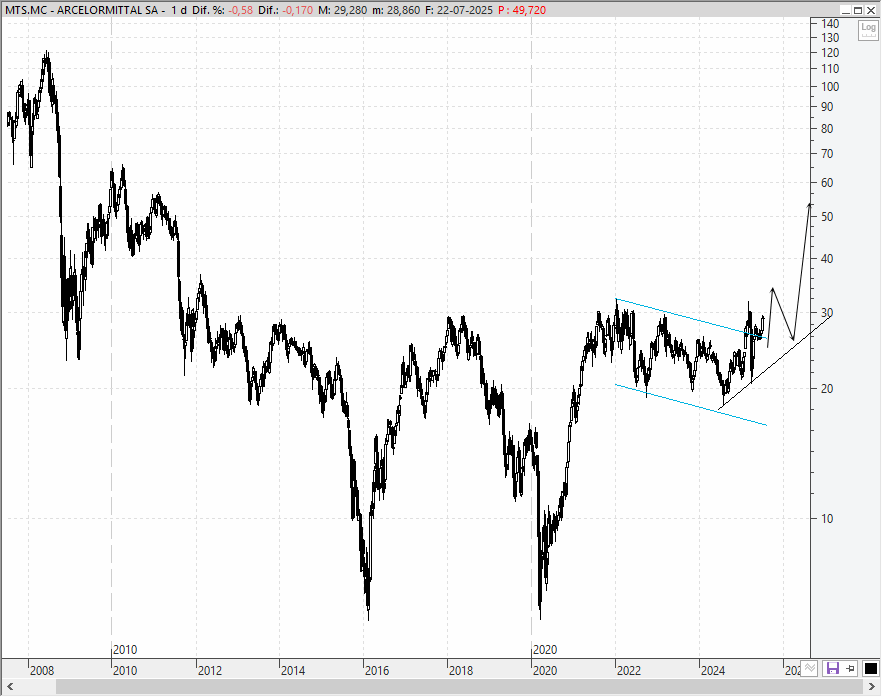Image resolution: width=882 pixels, height=697 pixels.
Task: Click the 2018 time axis label
Action: tap(461, 671)
